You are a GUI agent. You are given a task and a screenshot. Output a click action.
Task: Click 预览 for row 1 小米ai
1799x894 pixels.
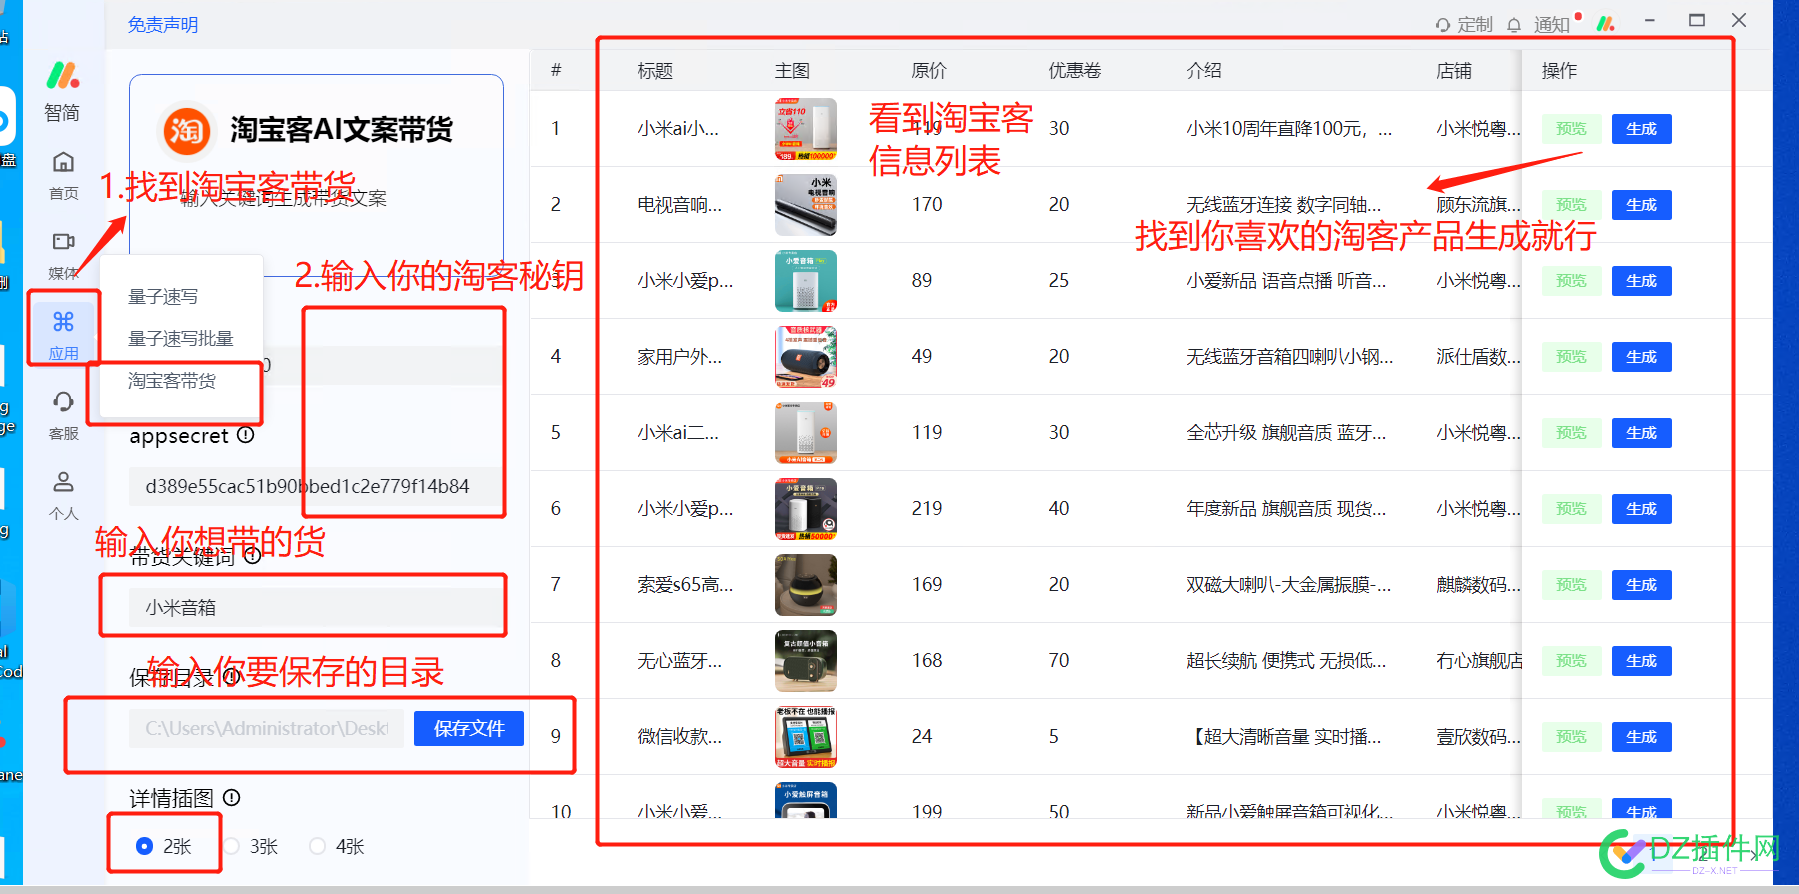[x=1571, y=129]
